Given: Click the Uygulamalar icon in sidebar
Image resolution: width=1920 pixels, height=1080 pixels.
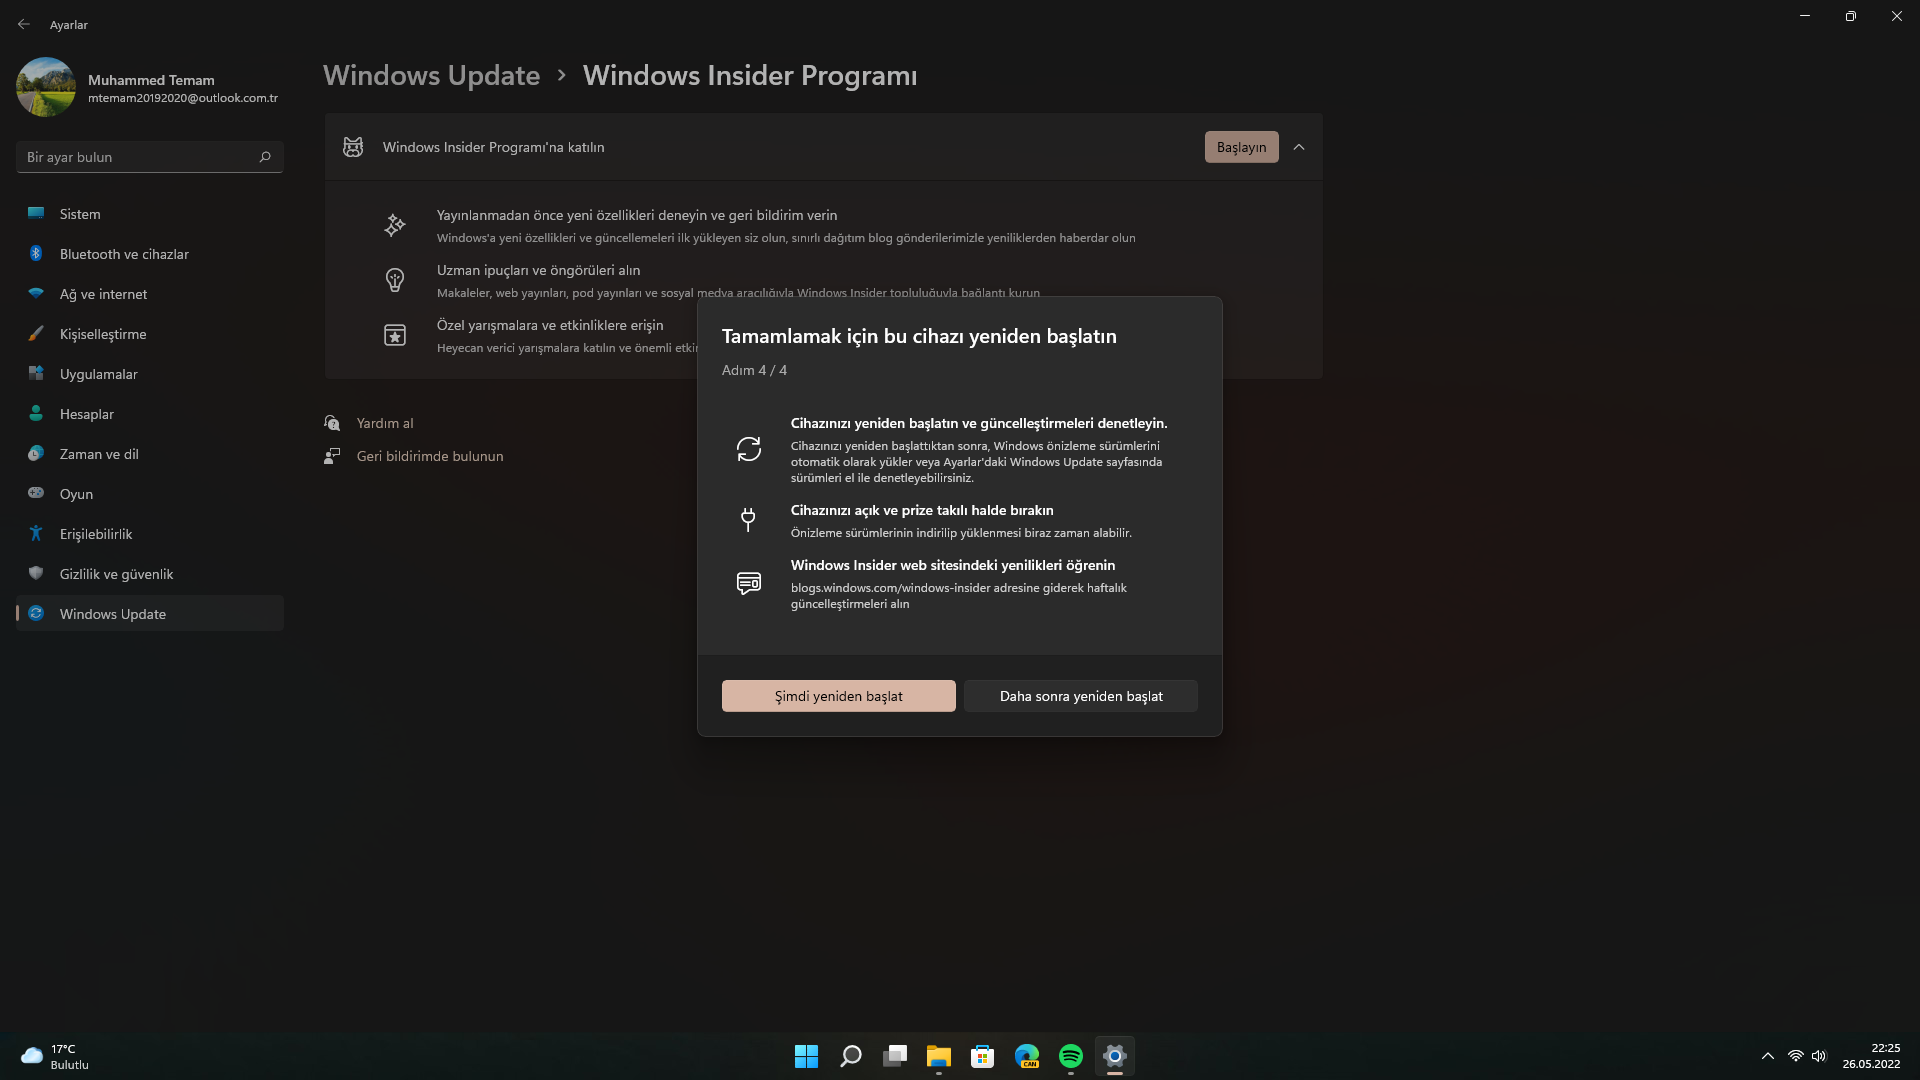Looking at the screenshot, I should click(x=36, y=374).
